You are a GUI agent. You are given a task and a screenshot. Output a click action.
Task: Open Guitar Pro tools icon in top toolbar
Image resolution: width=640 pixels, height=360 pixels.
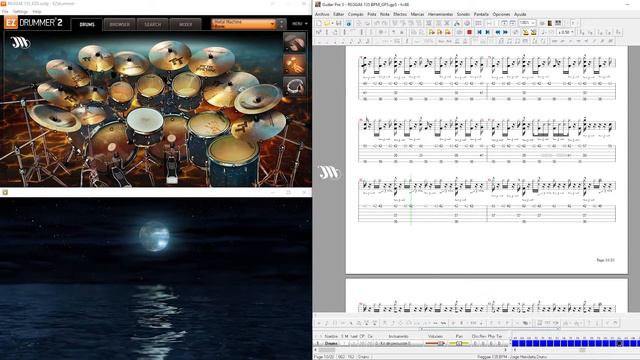point(456,23)
